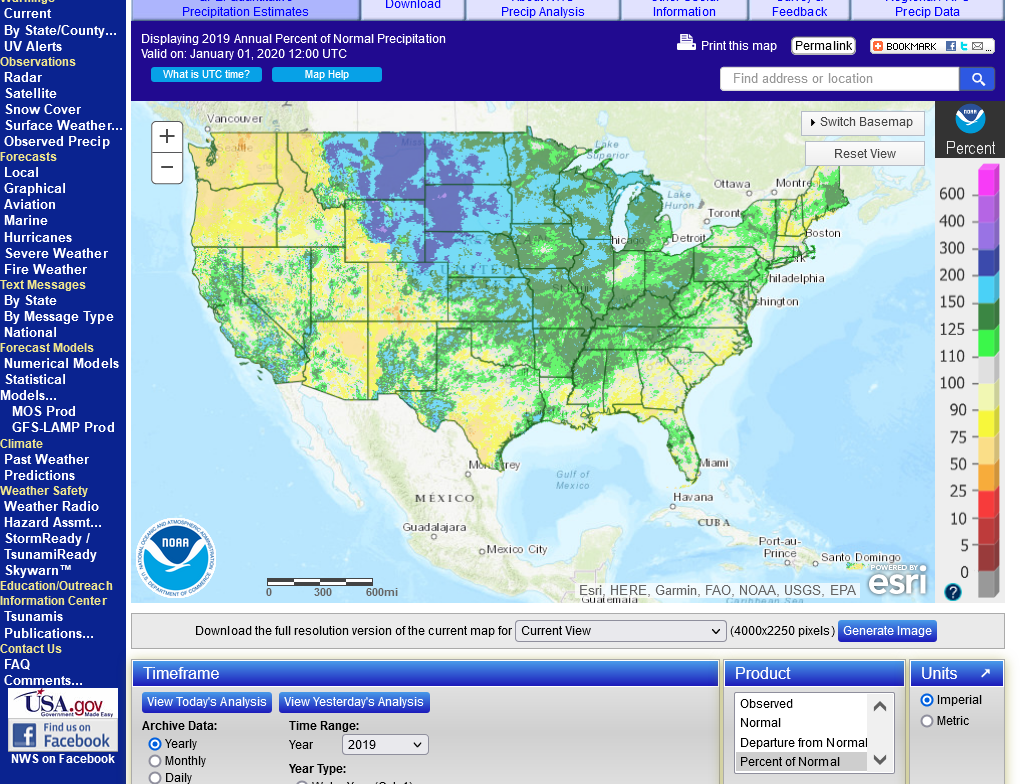Click the orange plus Bookmark icon
This screenshot has height=784, width=1020.
click(x=878, y=46)
